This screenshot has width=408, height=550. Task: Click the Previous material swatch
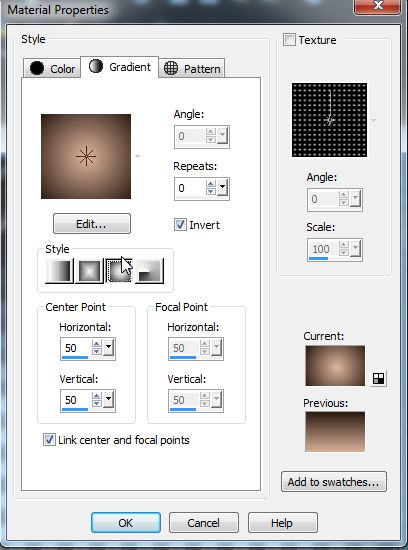(335, 432)
